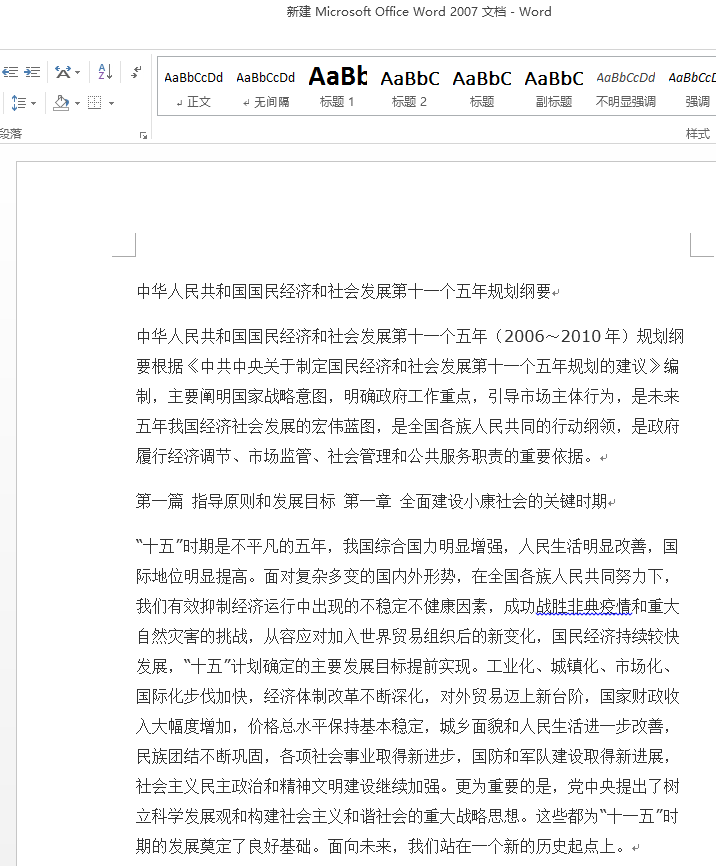Viewport: 716px width, 866px height.
Task: Click the line starting 立科学发展观和构建社会主义
Action: coord(408,816)
